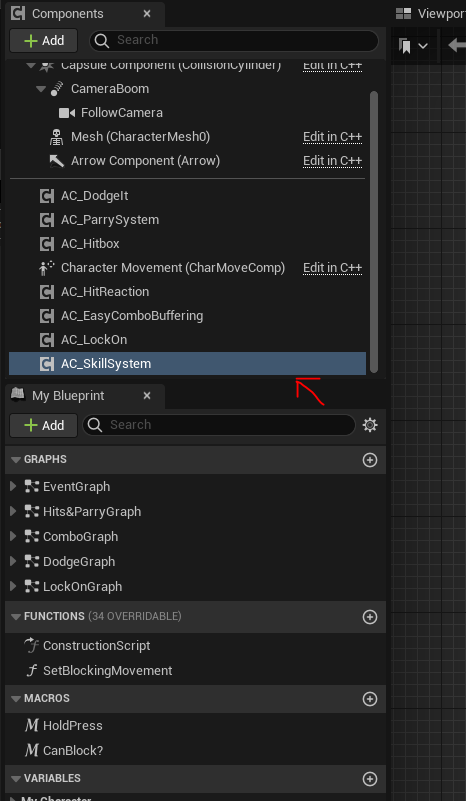This screenshot has width=466, height=801.
Task: Click the AC_LockOn component icon
Action: click(47, 340)
